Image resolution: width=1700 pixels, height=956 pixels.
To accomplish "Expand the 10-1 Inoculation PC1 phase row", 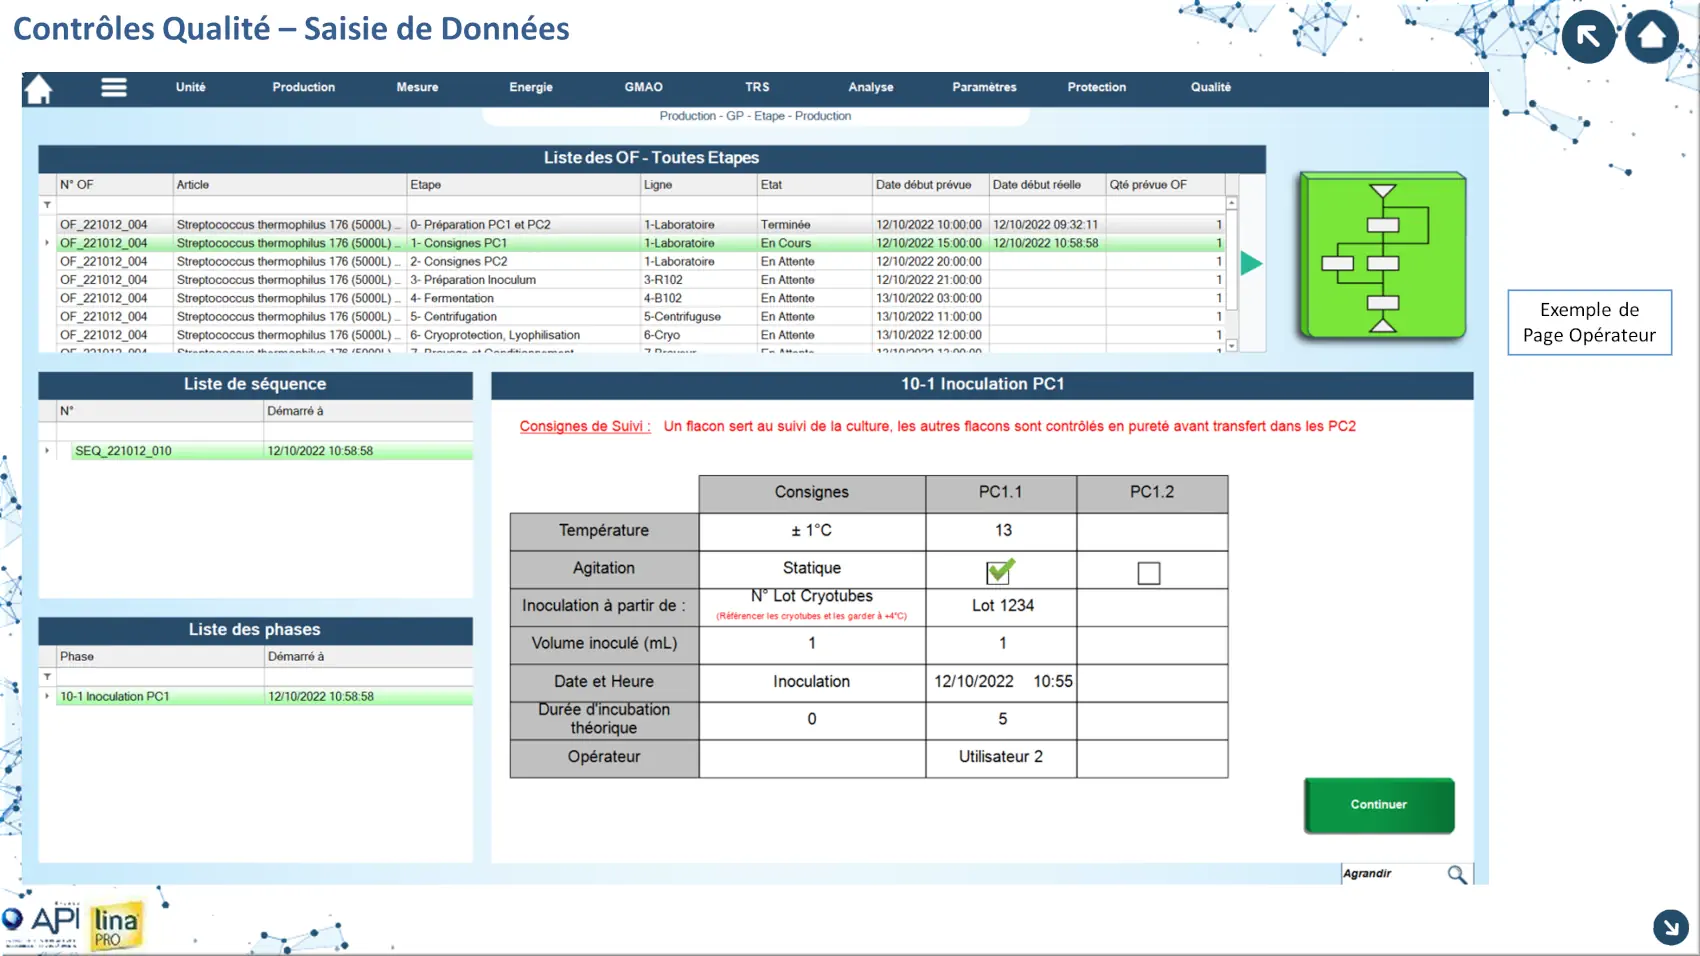I will click(x=47, y=696).
